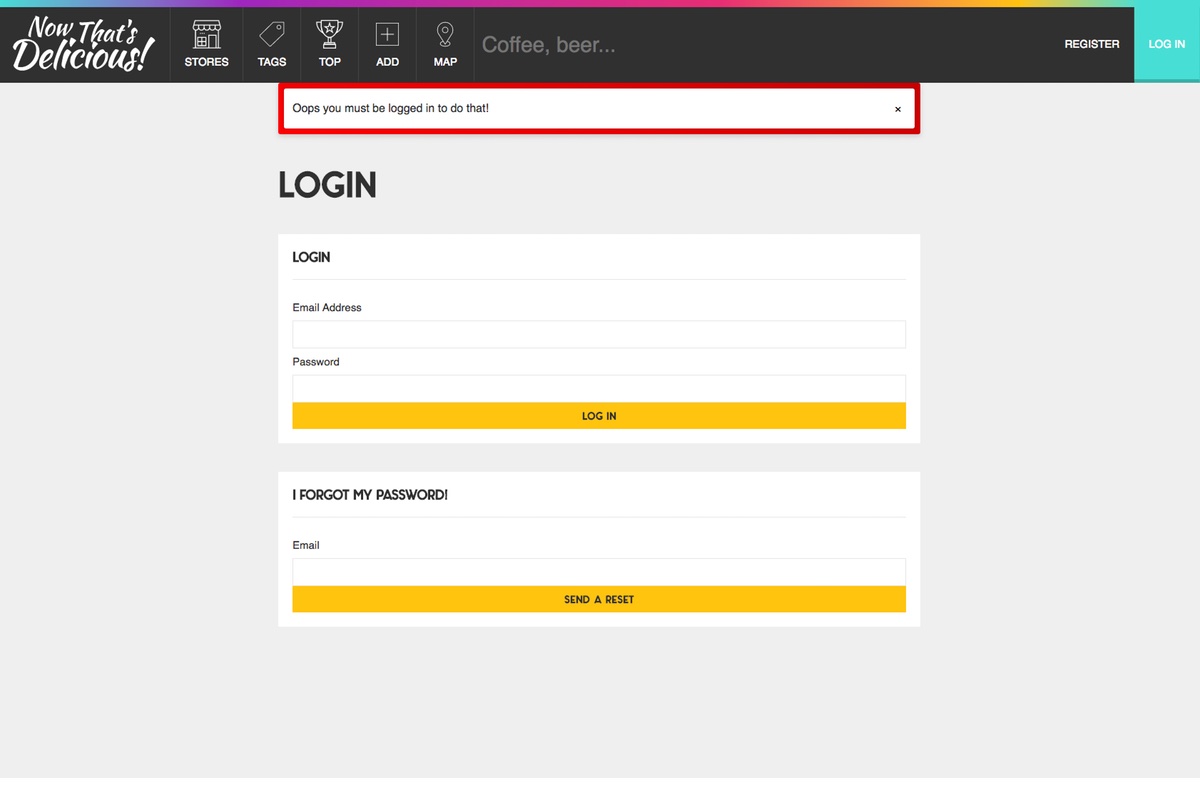1200x800 pixels.
Task: Dismiss the logged-in warning with the × icon
Action: [x=897, y=109]
